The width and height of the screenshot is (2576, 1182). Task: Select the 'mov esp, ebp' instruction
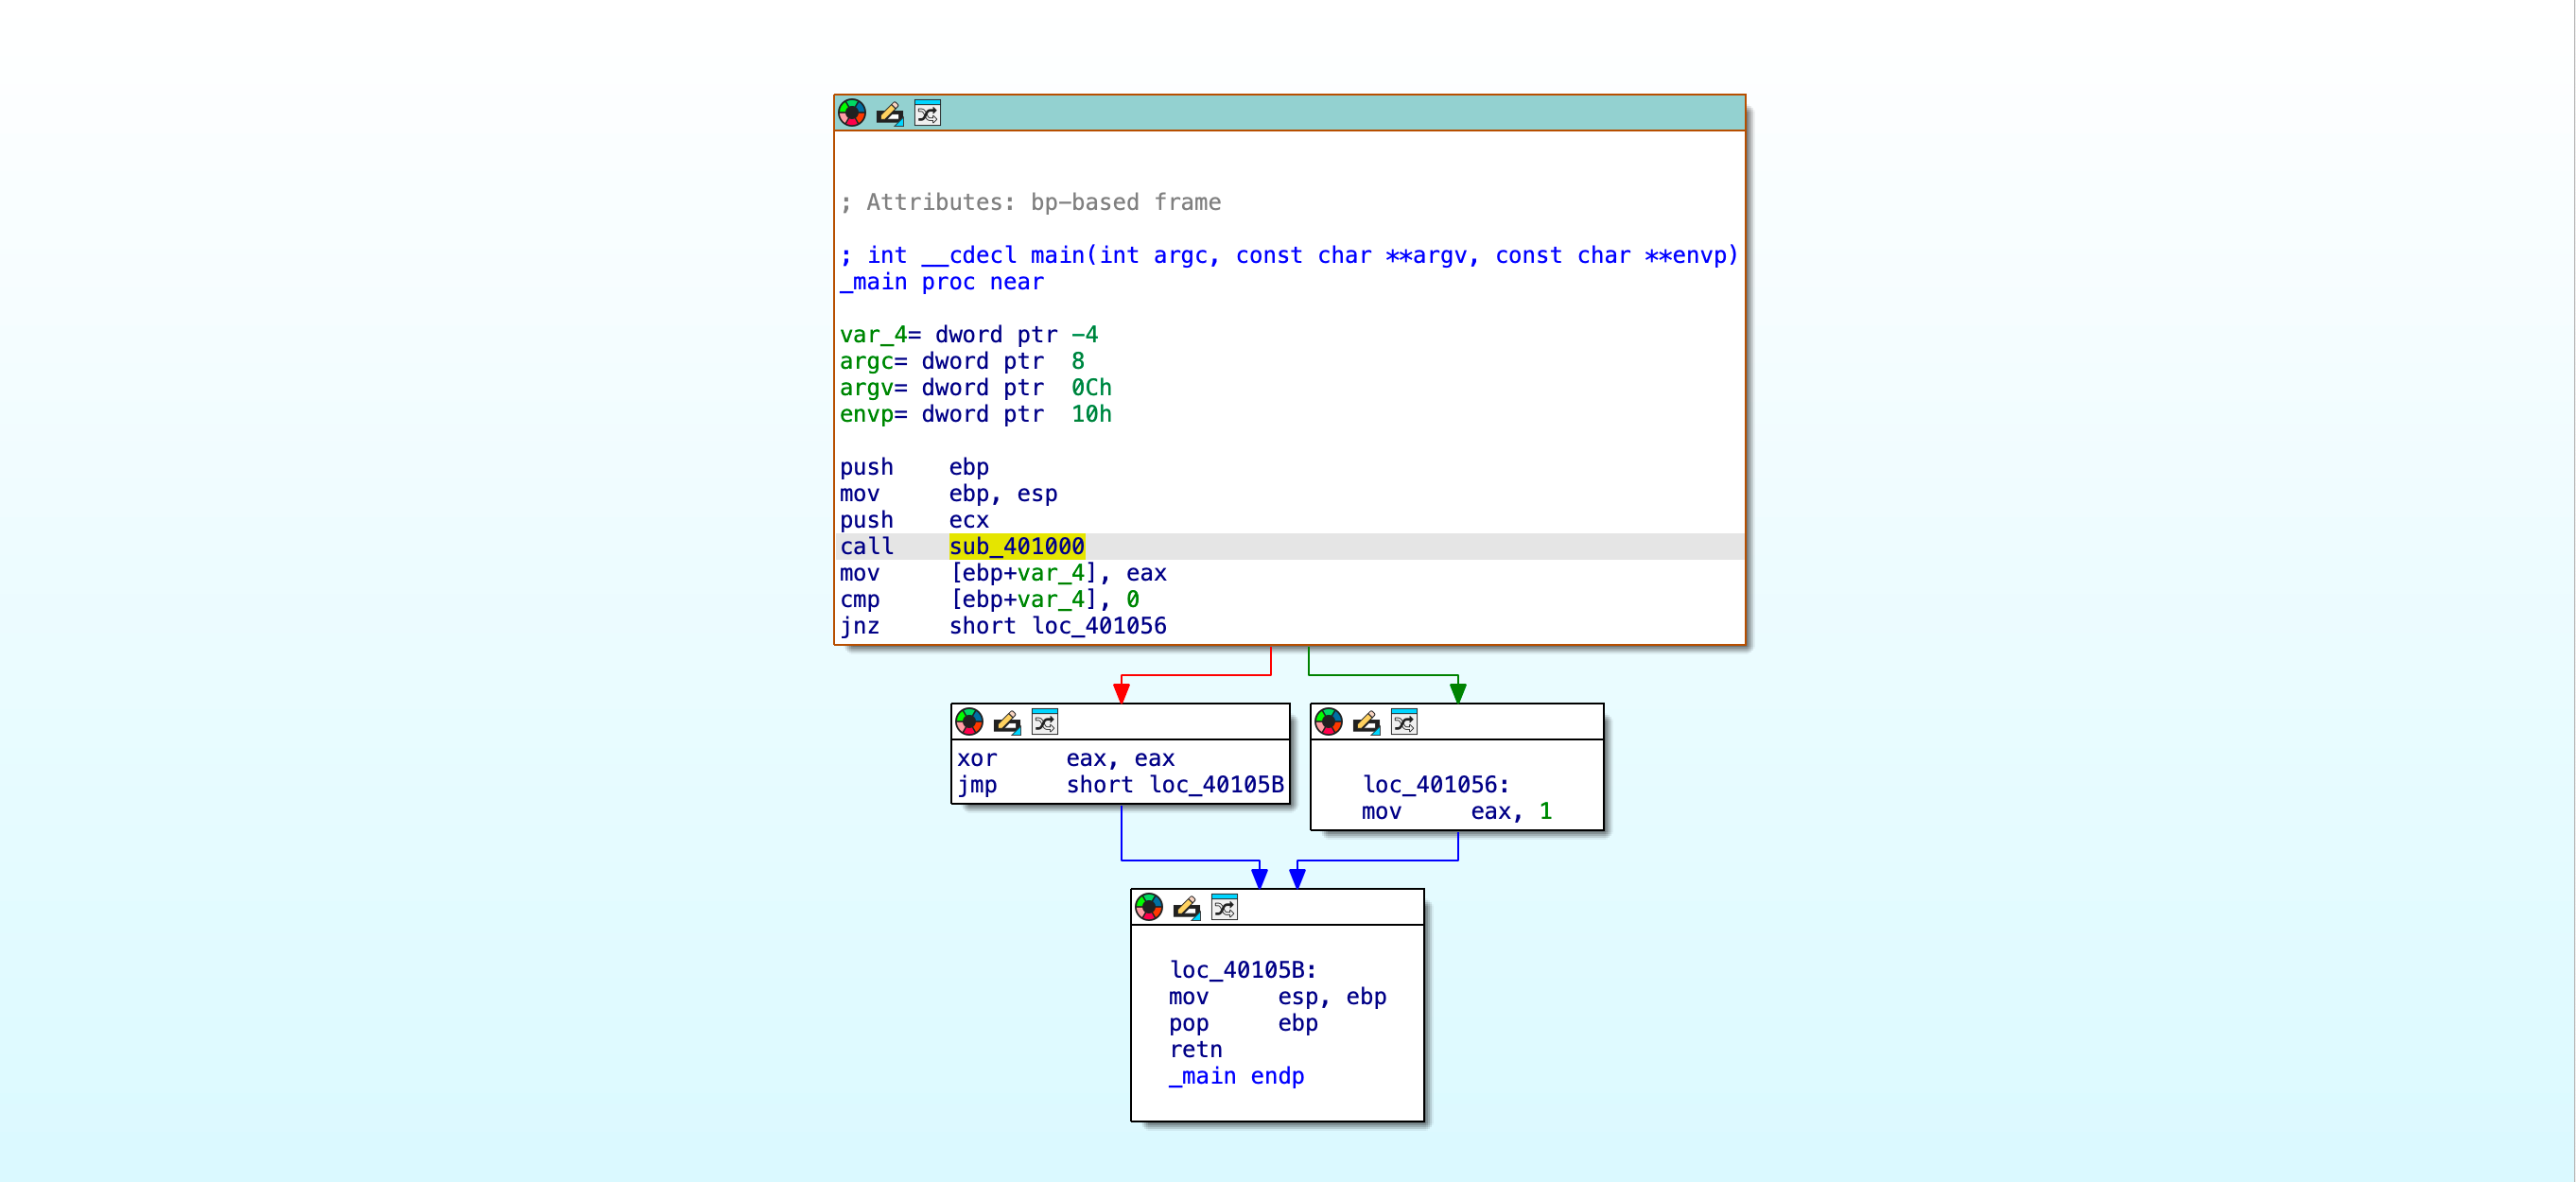(x=1277, y=997)
